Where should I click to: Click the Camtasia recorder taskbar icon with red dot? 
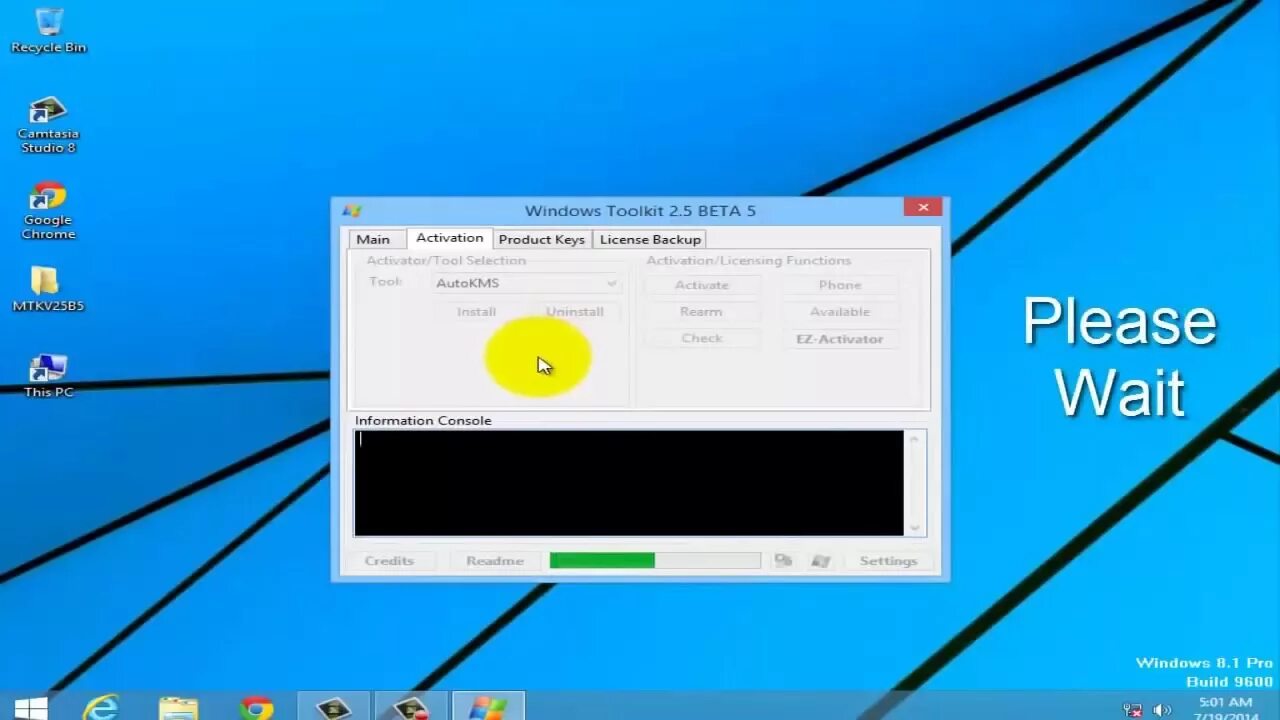tap(411, 707)
